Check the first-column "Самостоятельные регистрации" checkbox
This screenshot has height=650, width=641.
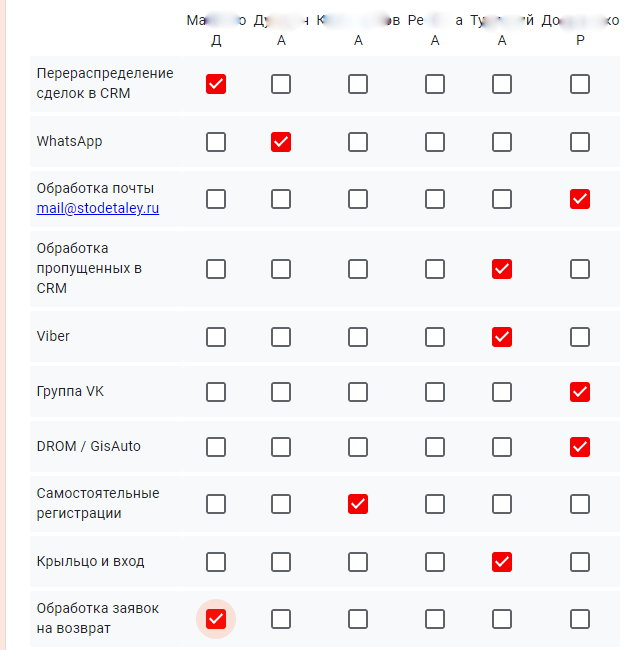click(x=216, y=504)
